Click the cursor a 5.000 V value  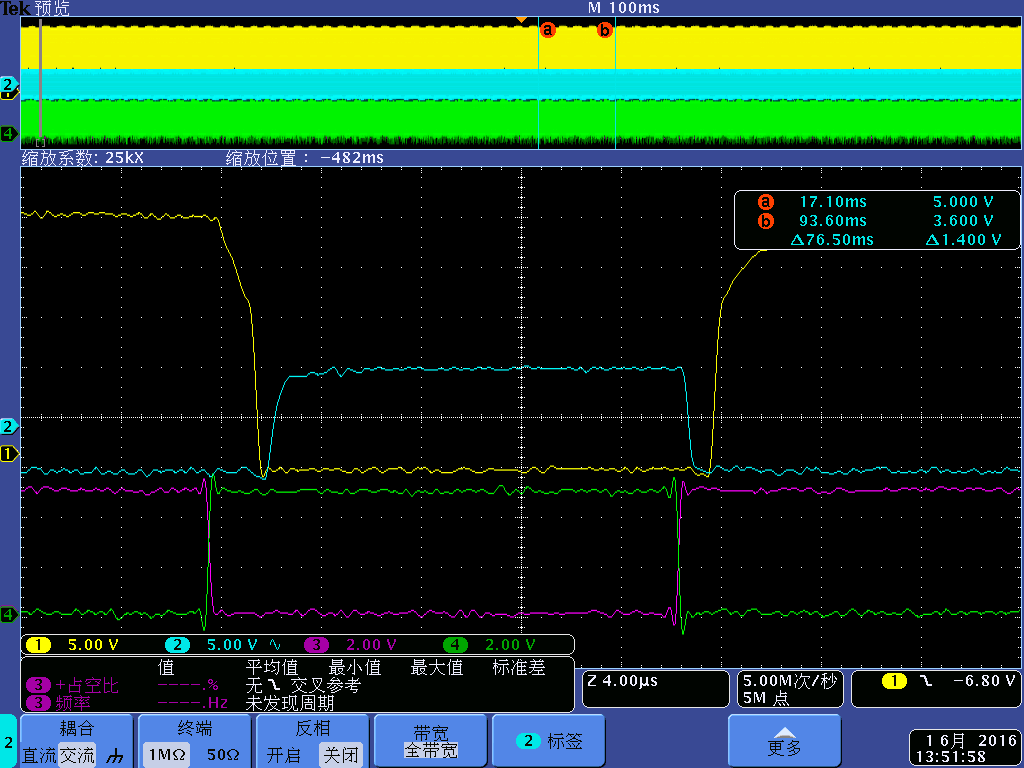pos(963,202)
